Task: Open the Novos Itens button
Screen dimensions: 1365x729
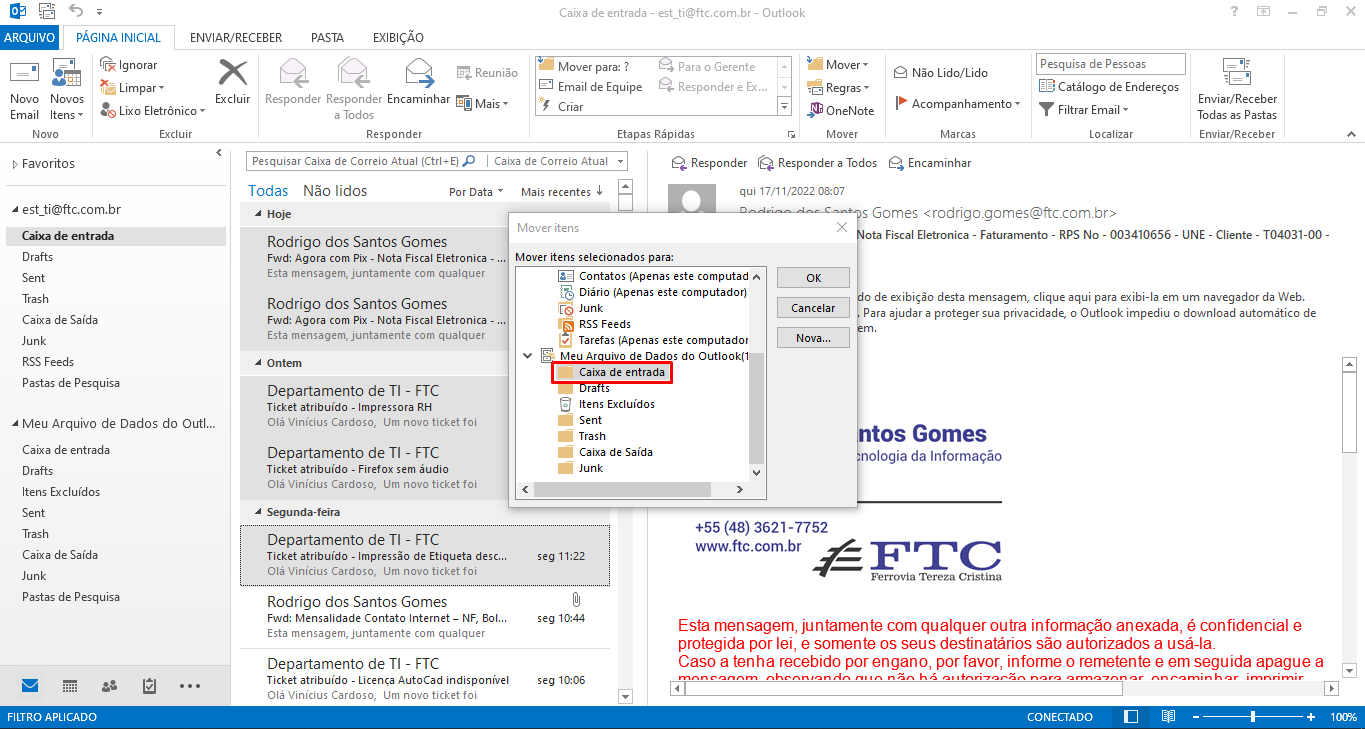Action: [x=67, y=90]
